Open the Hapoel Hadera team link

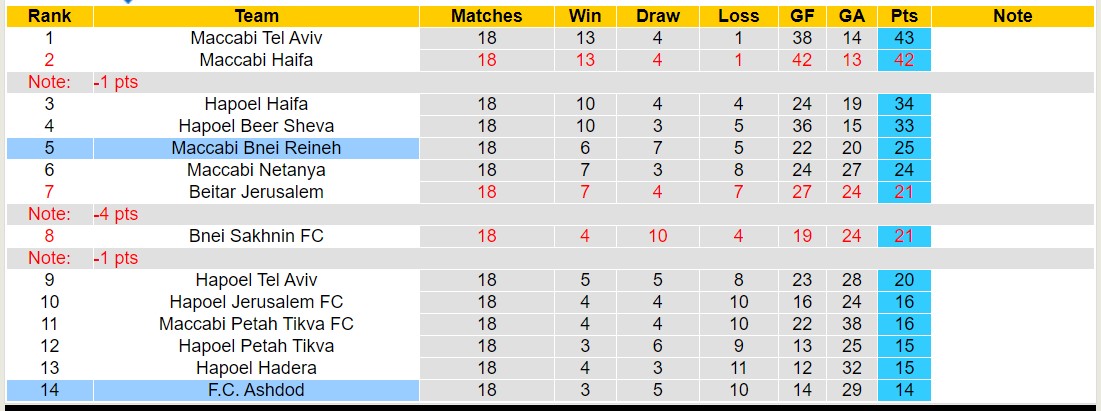pos(256,368)
